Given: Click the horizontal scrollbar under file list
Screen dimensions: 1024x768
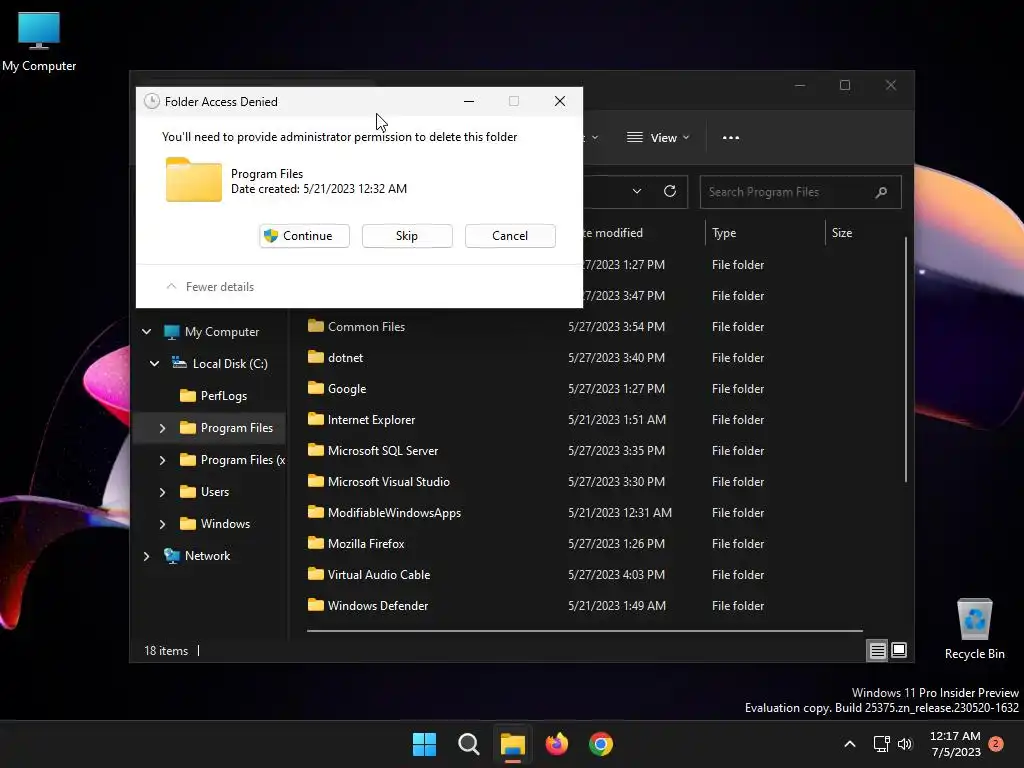Looking at the screenshot, I should click(584, 631).
